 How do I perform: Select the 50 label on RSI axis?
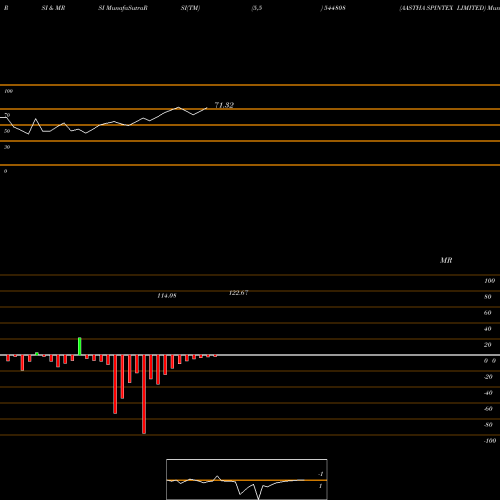coord(7,131)
